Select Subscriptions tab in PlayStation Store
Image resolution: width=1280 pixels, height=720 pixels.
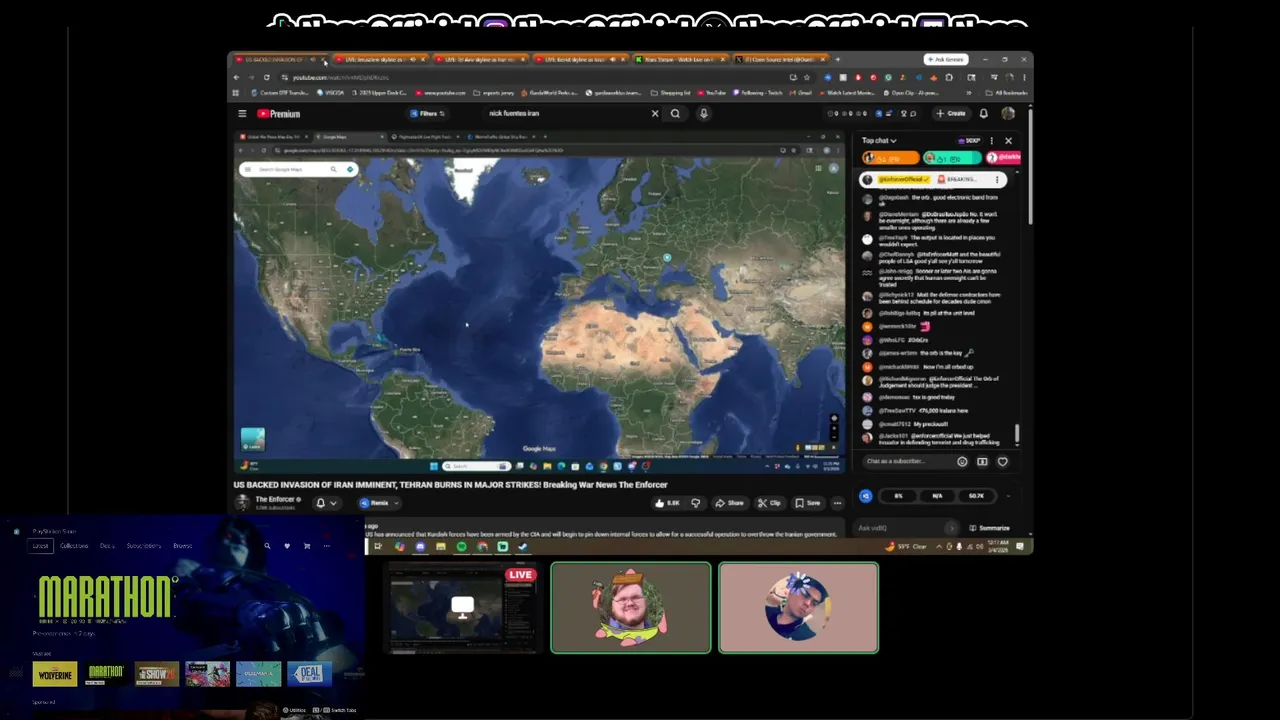coord(144,546)
